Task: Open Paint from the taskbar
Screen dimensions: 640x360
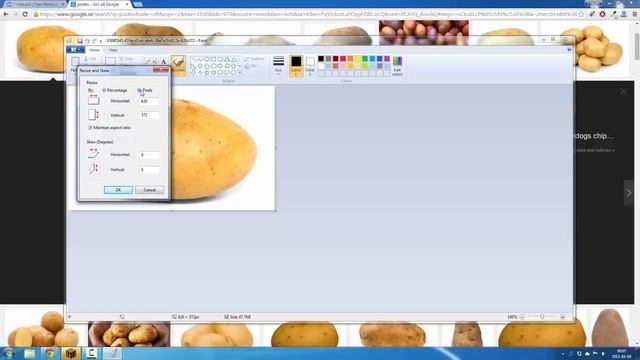Action: click(x=112, y=353)
